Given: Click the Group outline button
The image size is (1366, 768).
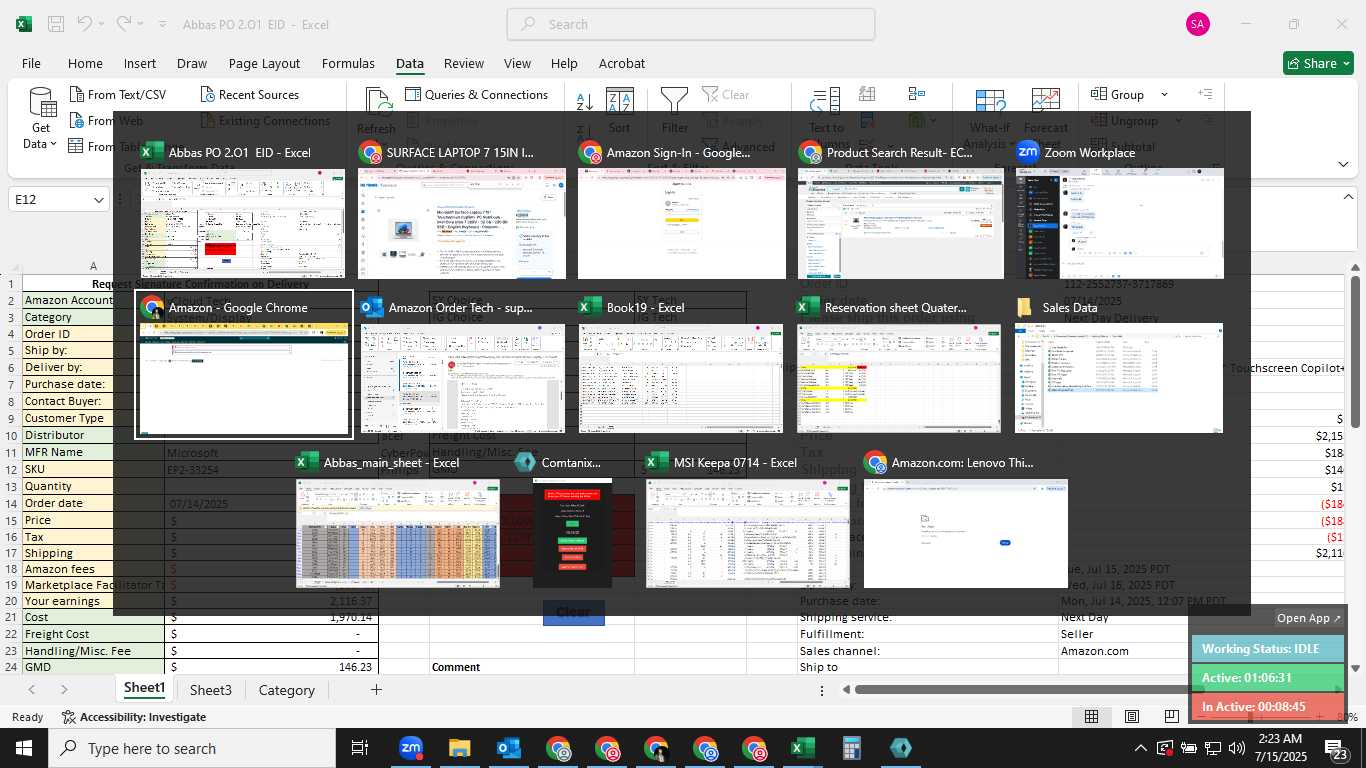Looking at the screenshot, I should point(1118,94).
